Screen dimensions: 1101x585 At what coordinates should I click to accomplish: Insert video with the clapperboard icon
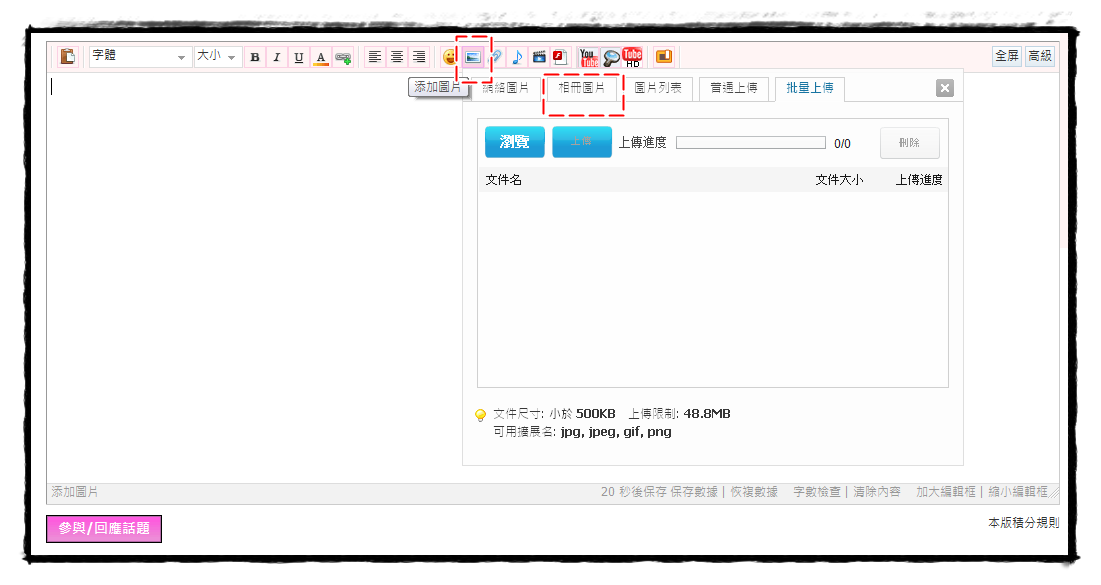pyautogui.click(x=539, y=57)
